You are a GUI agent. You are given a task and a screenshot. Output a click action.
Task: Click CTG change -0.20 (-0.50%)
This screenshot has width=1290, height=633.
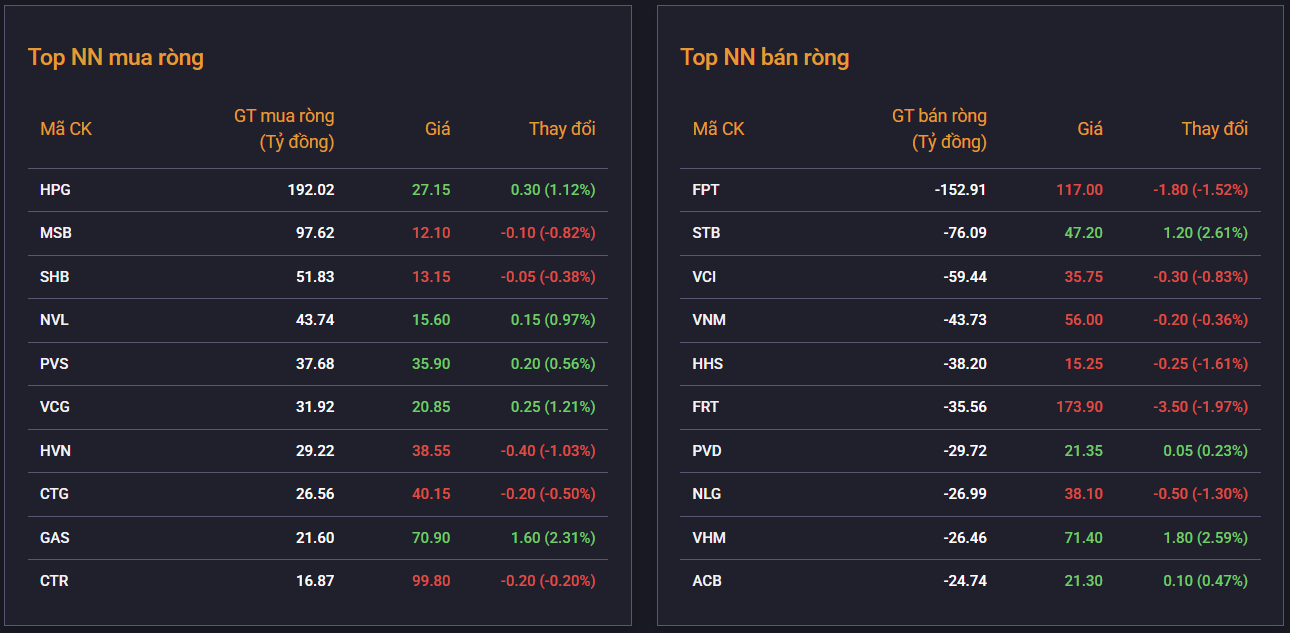tap(548, 494)
